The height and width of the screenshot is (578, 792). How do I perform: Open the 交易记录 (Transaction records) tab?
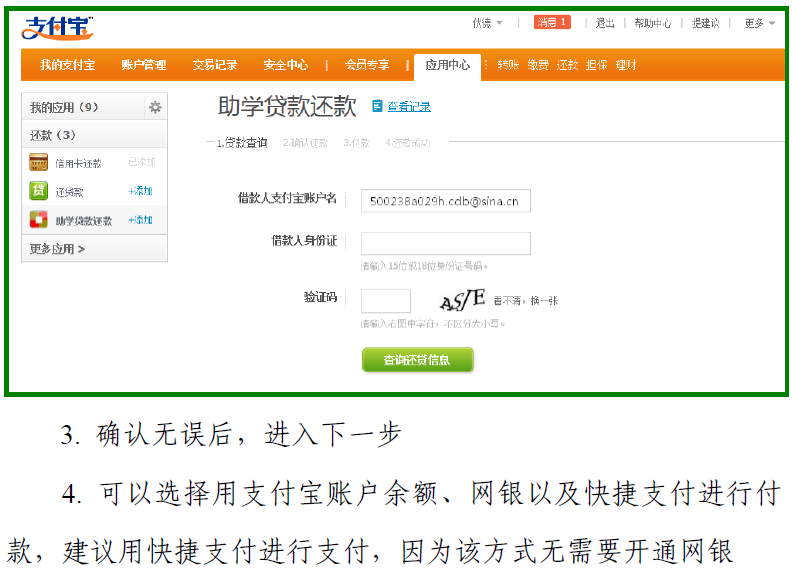coord(215,65)
